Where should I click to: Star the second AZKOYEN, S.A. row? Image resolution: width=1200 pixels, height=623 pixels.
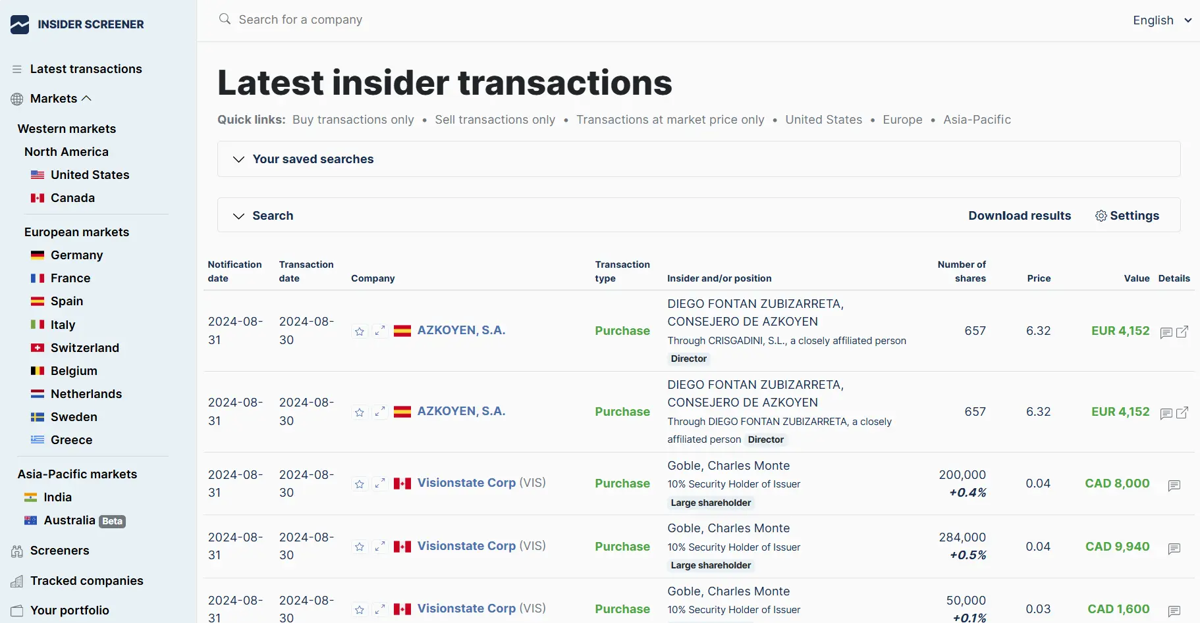point(359,412)
